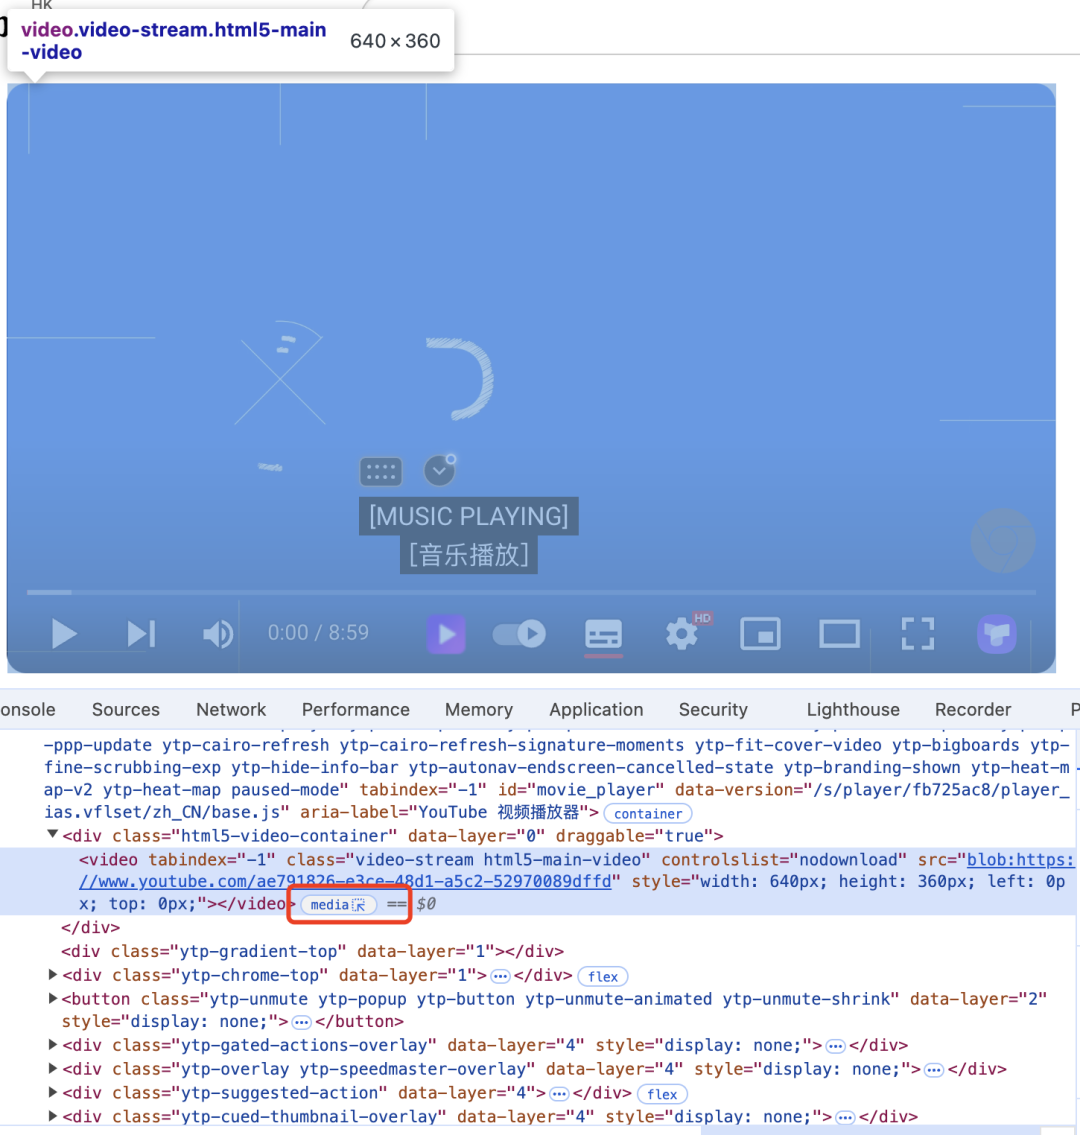Expand the ytp-unmute button node
The width and height of the screenshot is (1080, 1135).
52,999
